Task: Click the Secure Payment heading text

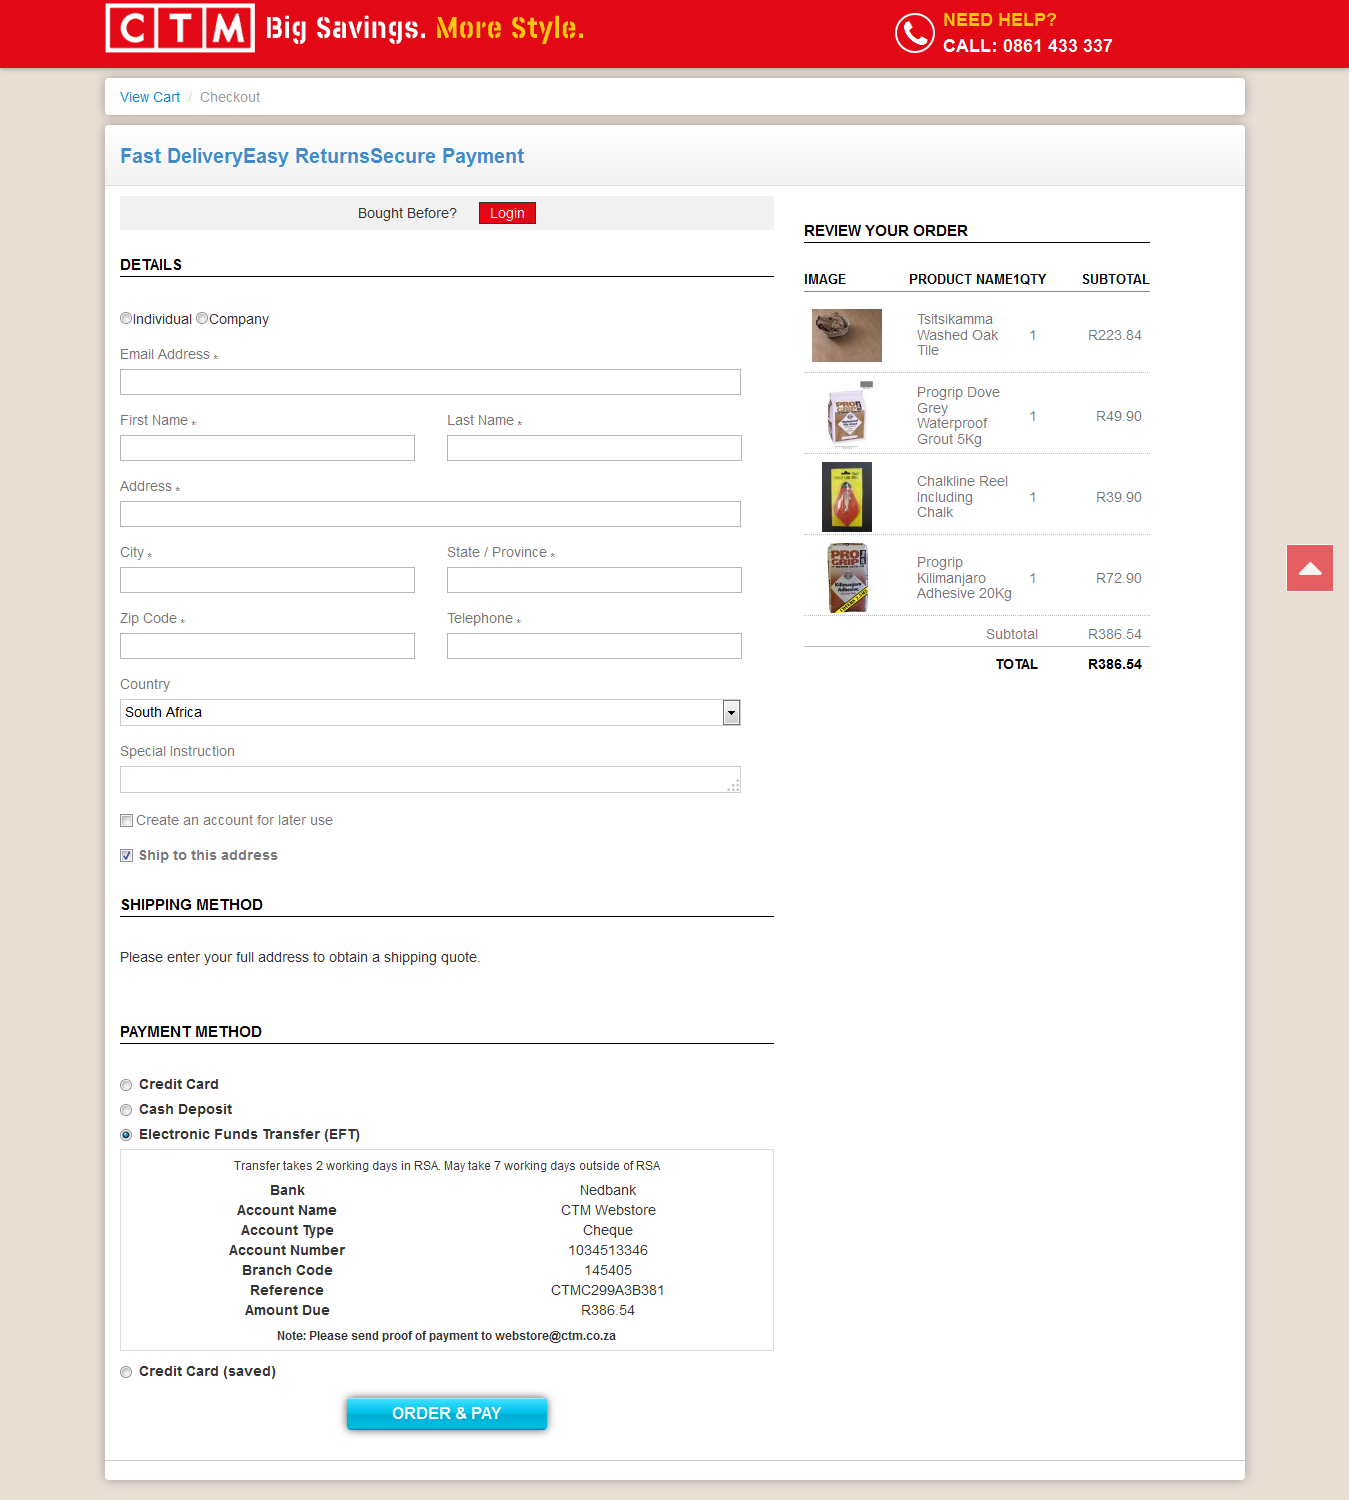Action: point(447,156)
